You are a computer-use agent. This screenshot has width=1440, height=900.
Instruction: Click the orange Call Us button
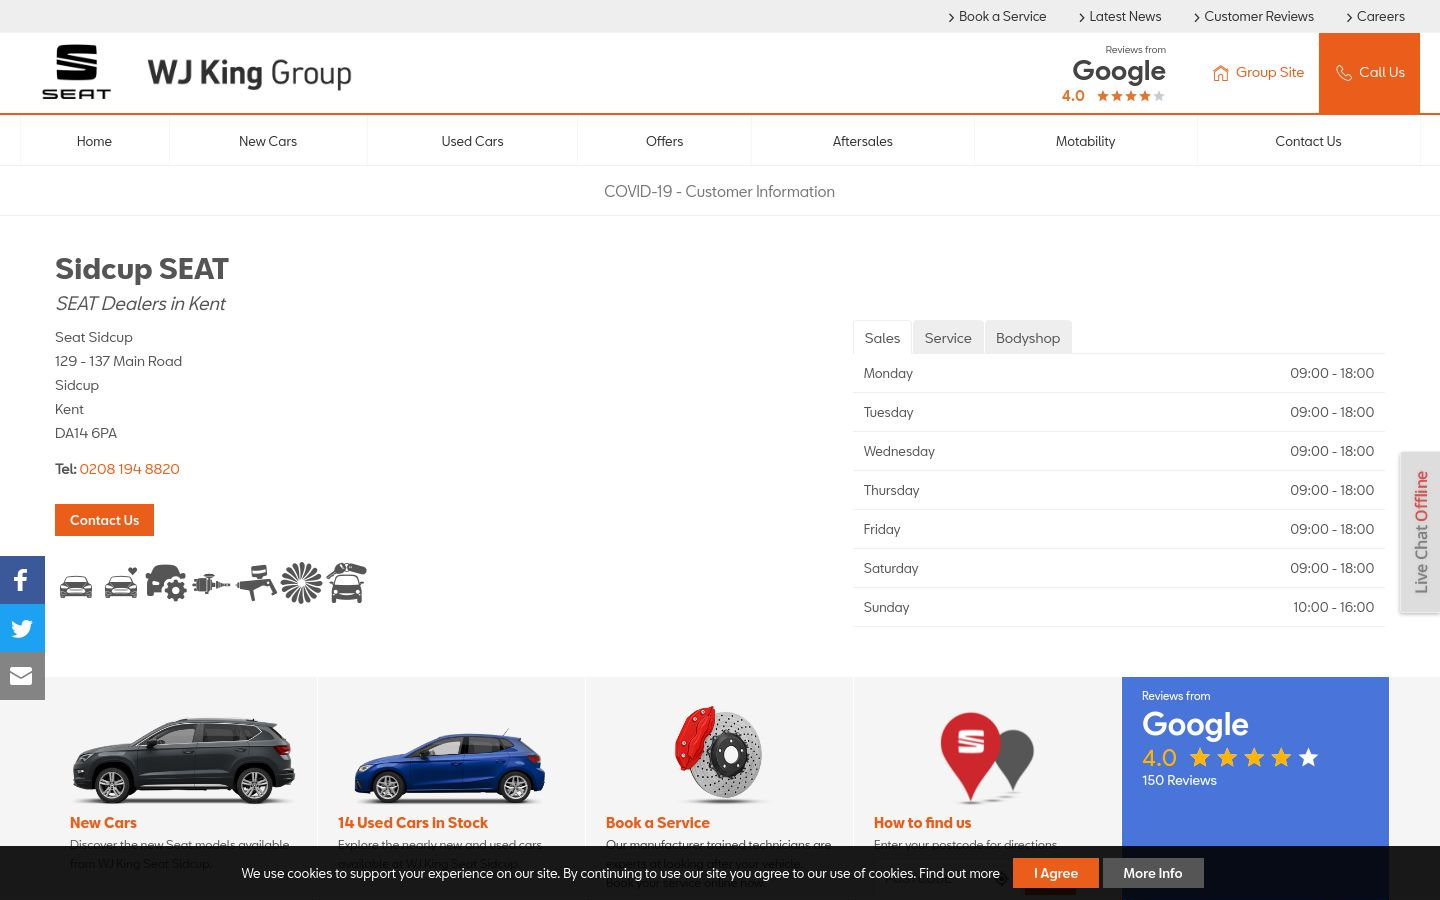(x=1369, y=73)
